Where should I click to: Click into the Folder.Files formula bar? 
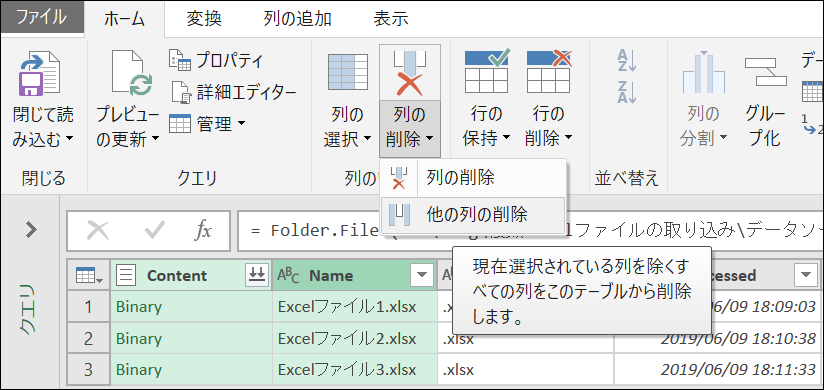coord(531,230)
